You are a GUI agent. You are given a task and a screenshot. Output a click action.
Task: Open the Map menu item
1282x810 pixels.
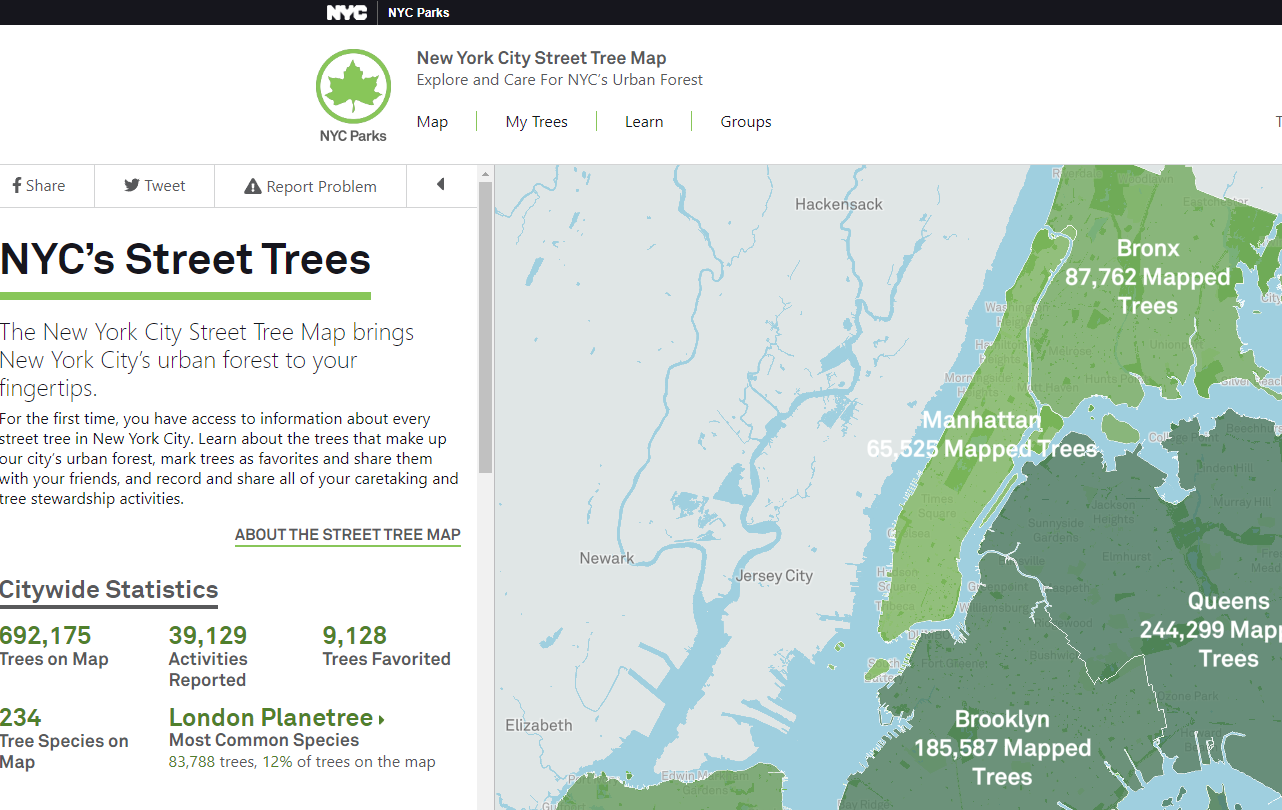click(x=432, y=122)
